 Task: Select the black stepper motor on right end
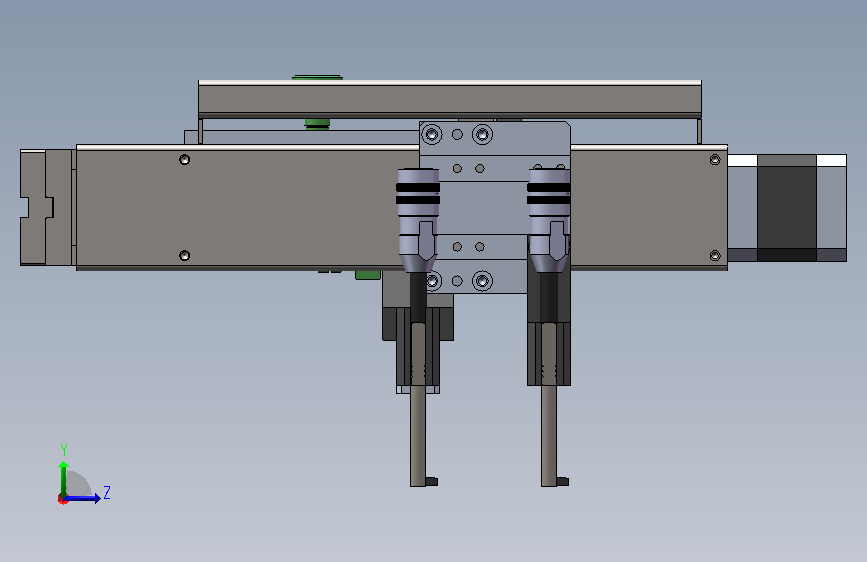[x=787, y=208]
